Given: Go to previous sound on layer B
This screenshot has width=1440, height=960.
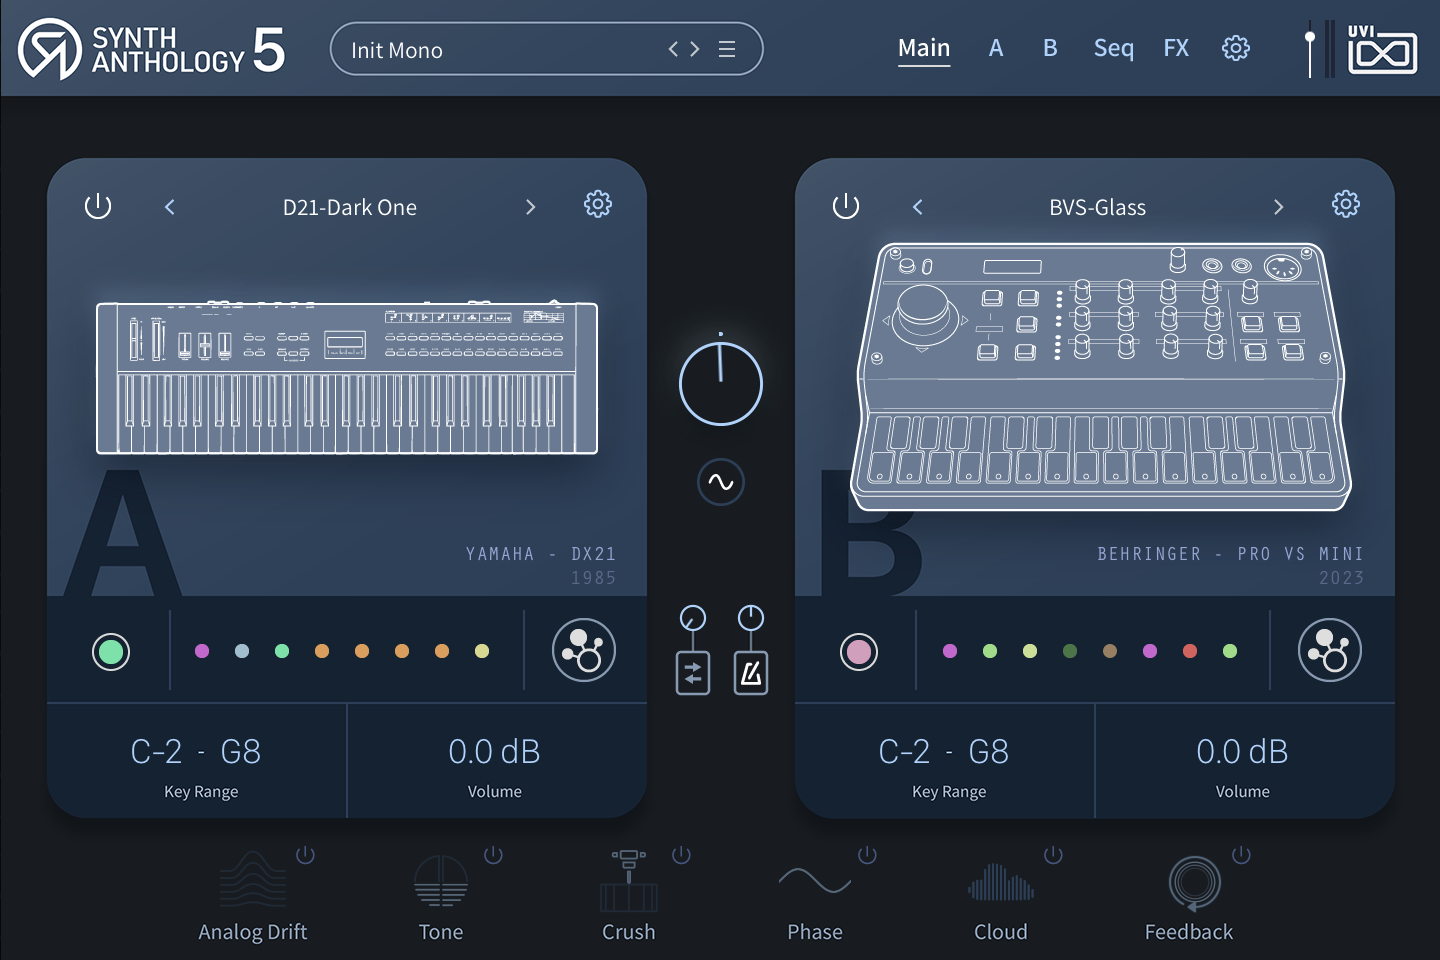Looking at the screenshot, I should [918, 207].
